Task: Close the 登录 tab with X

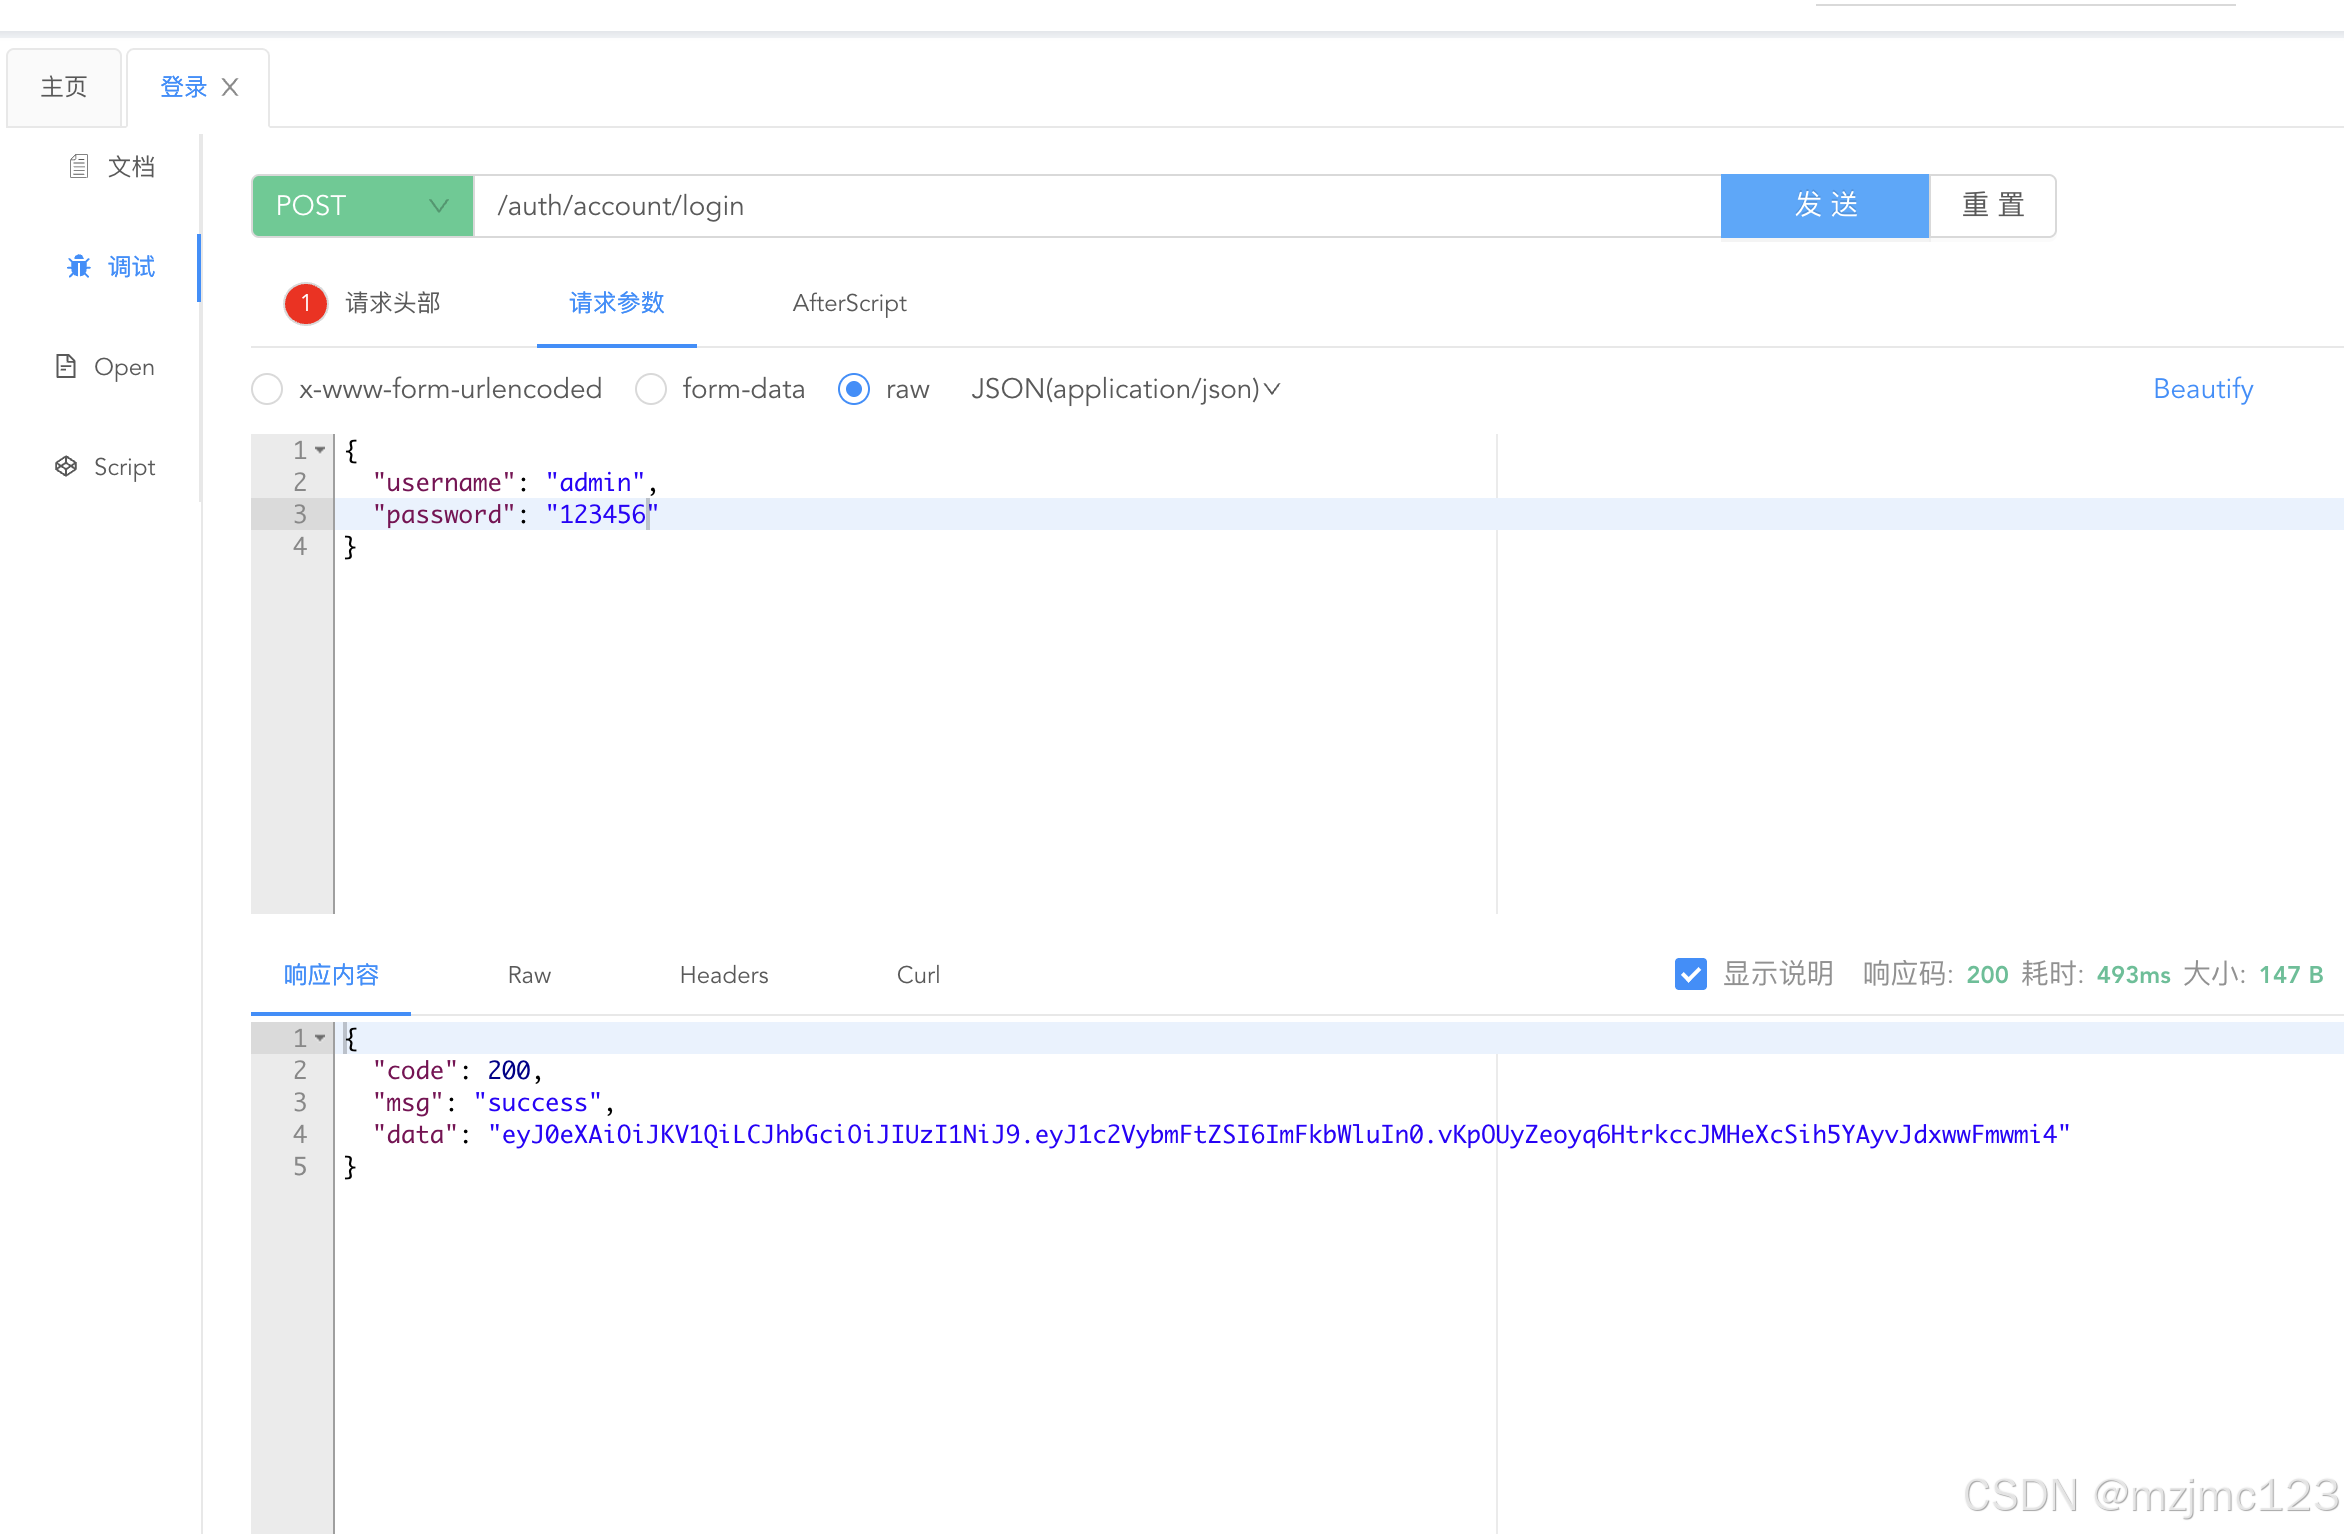Action: pos(230,87)
